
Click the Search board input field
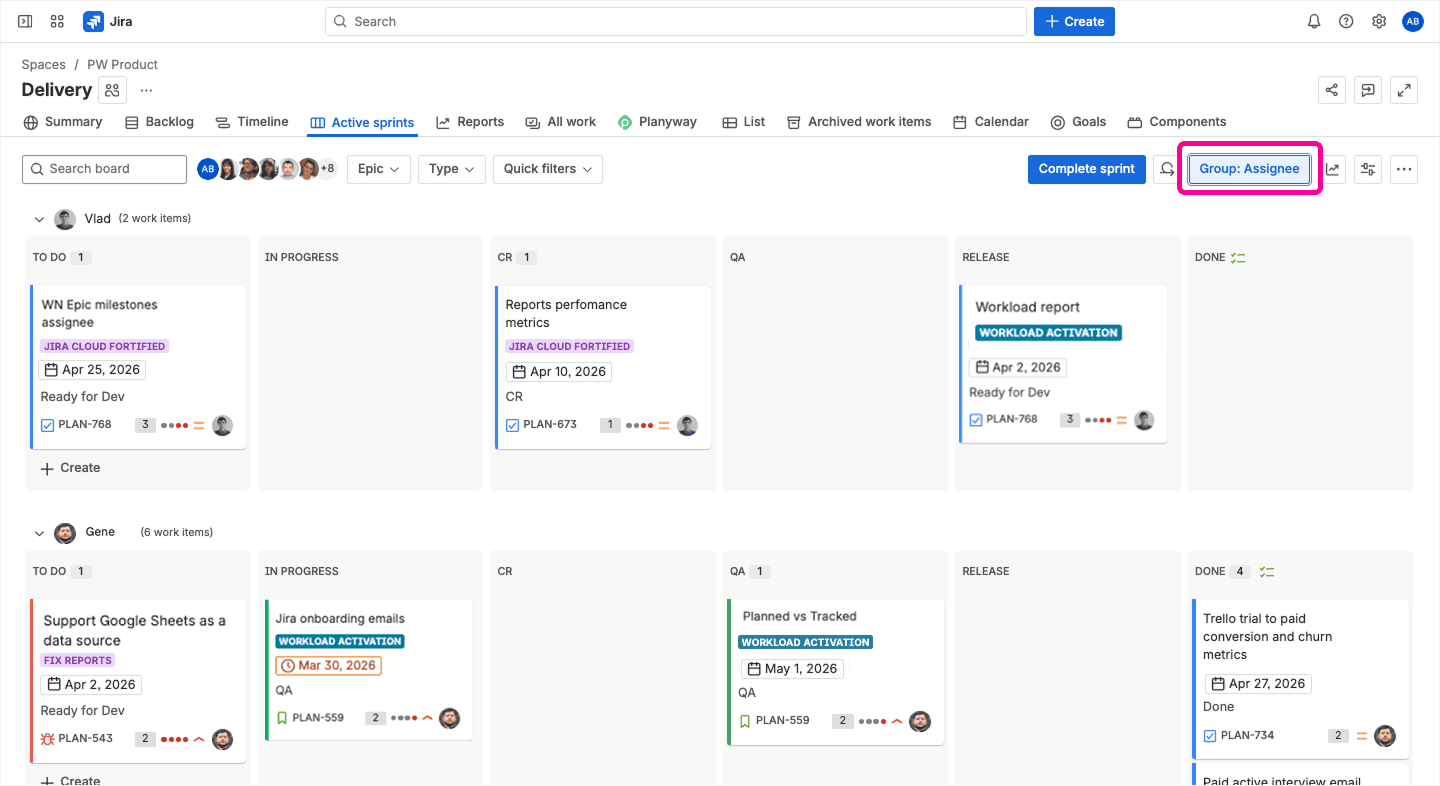coord(104,169)
